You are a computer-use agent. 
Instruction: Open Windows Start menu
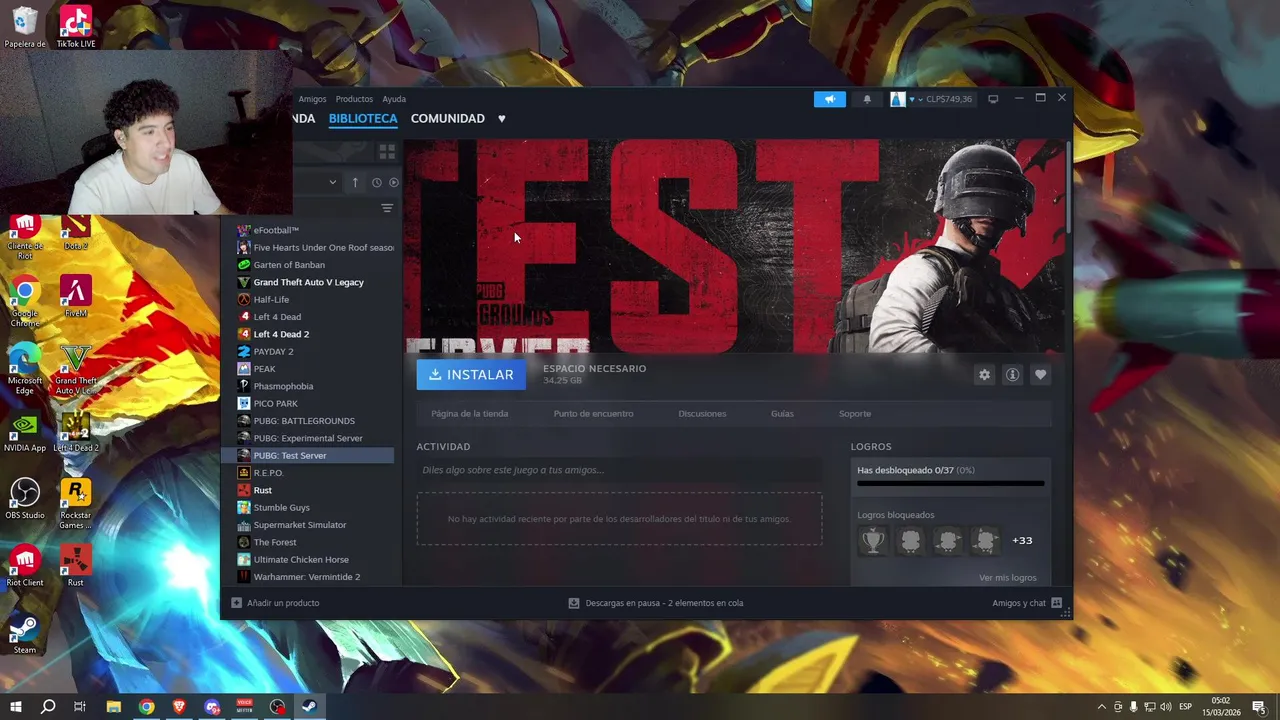click(16, 707)
